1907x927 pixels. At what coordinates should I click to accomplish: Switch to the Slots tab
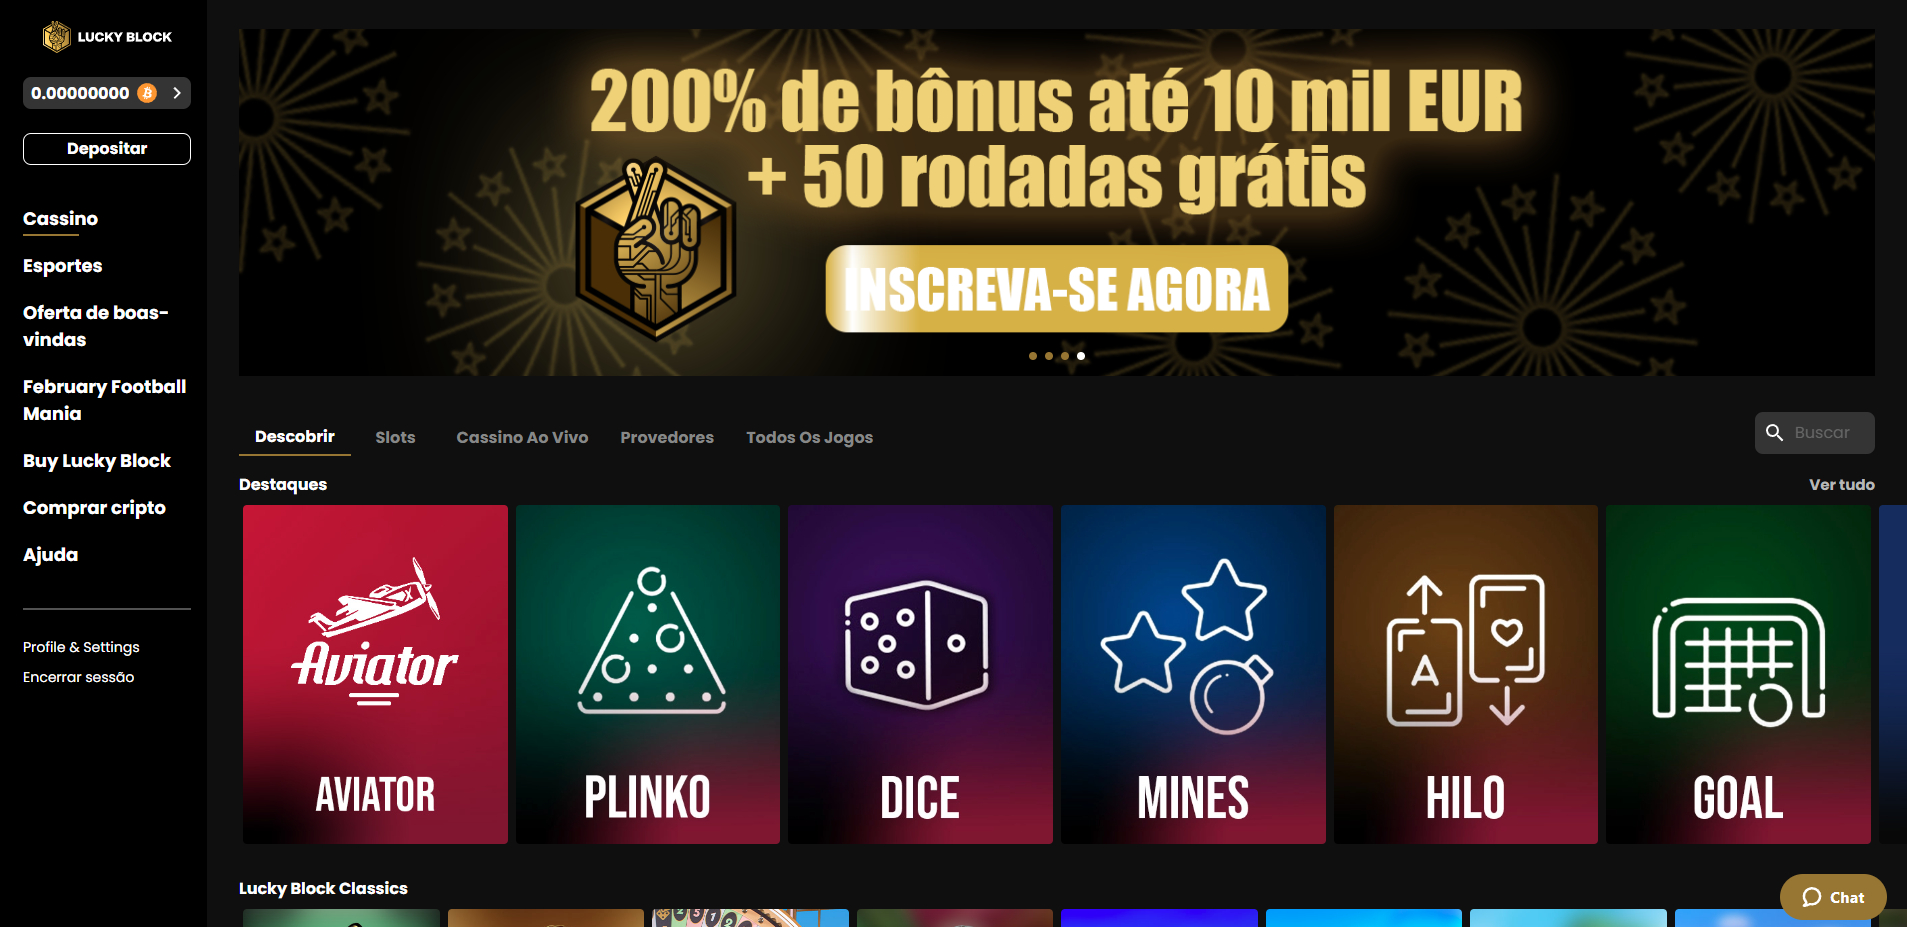pyautogui.click(x=395, y=437)
